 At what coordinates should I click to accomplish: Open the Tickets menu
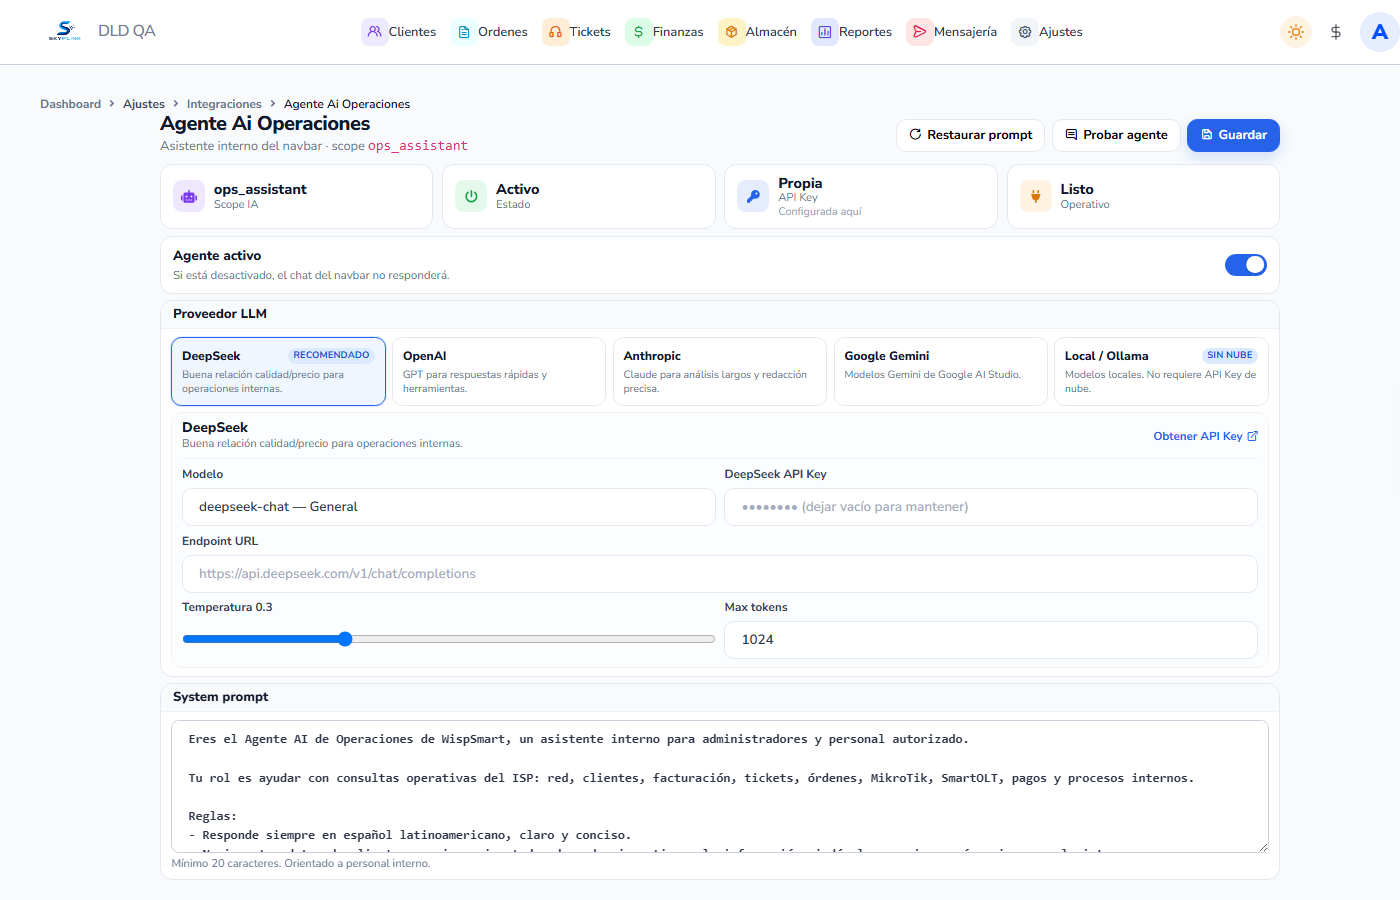coord(577,32)
